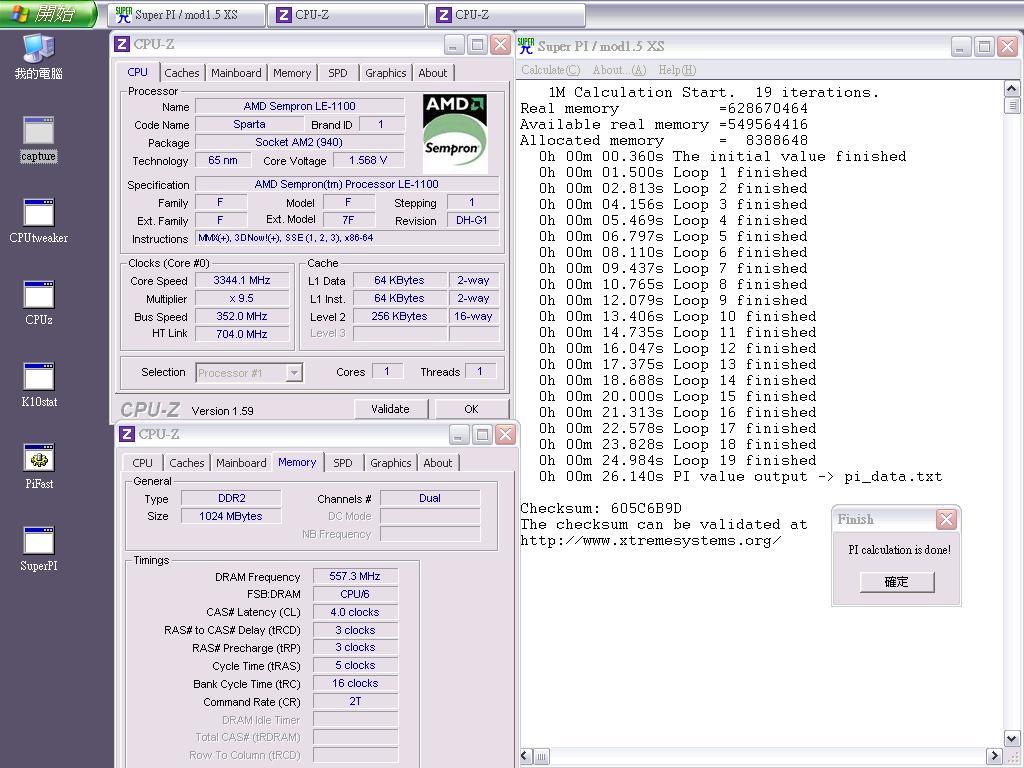The width and height of the screenshot is (1024, 768).
Task: Open the About menu in Super PI
Action: point(619,70)
